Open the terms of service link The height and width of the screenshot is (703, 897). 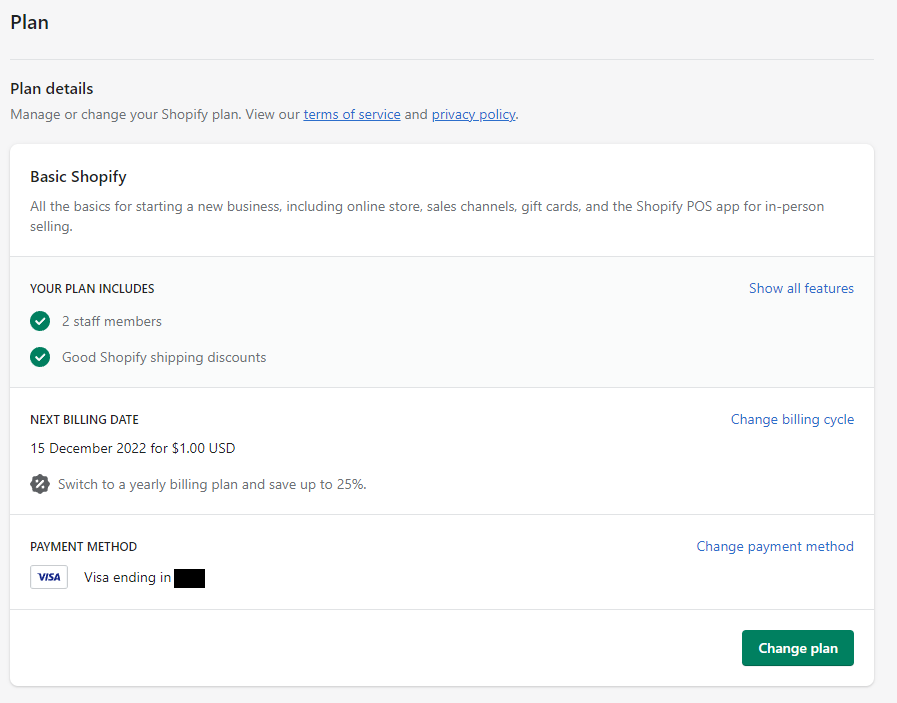[x=352, y=114]
